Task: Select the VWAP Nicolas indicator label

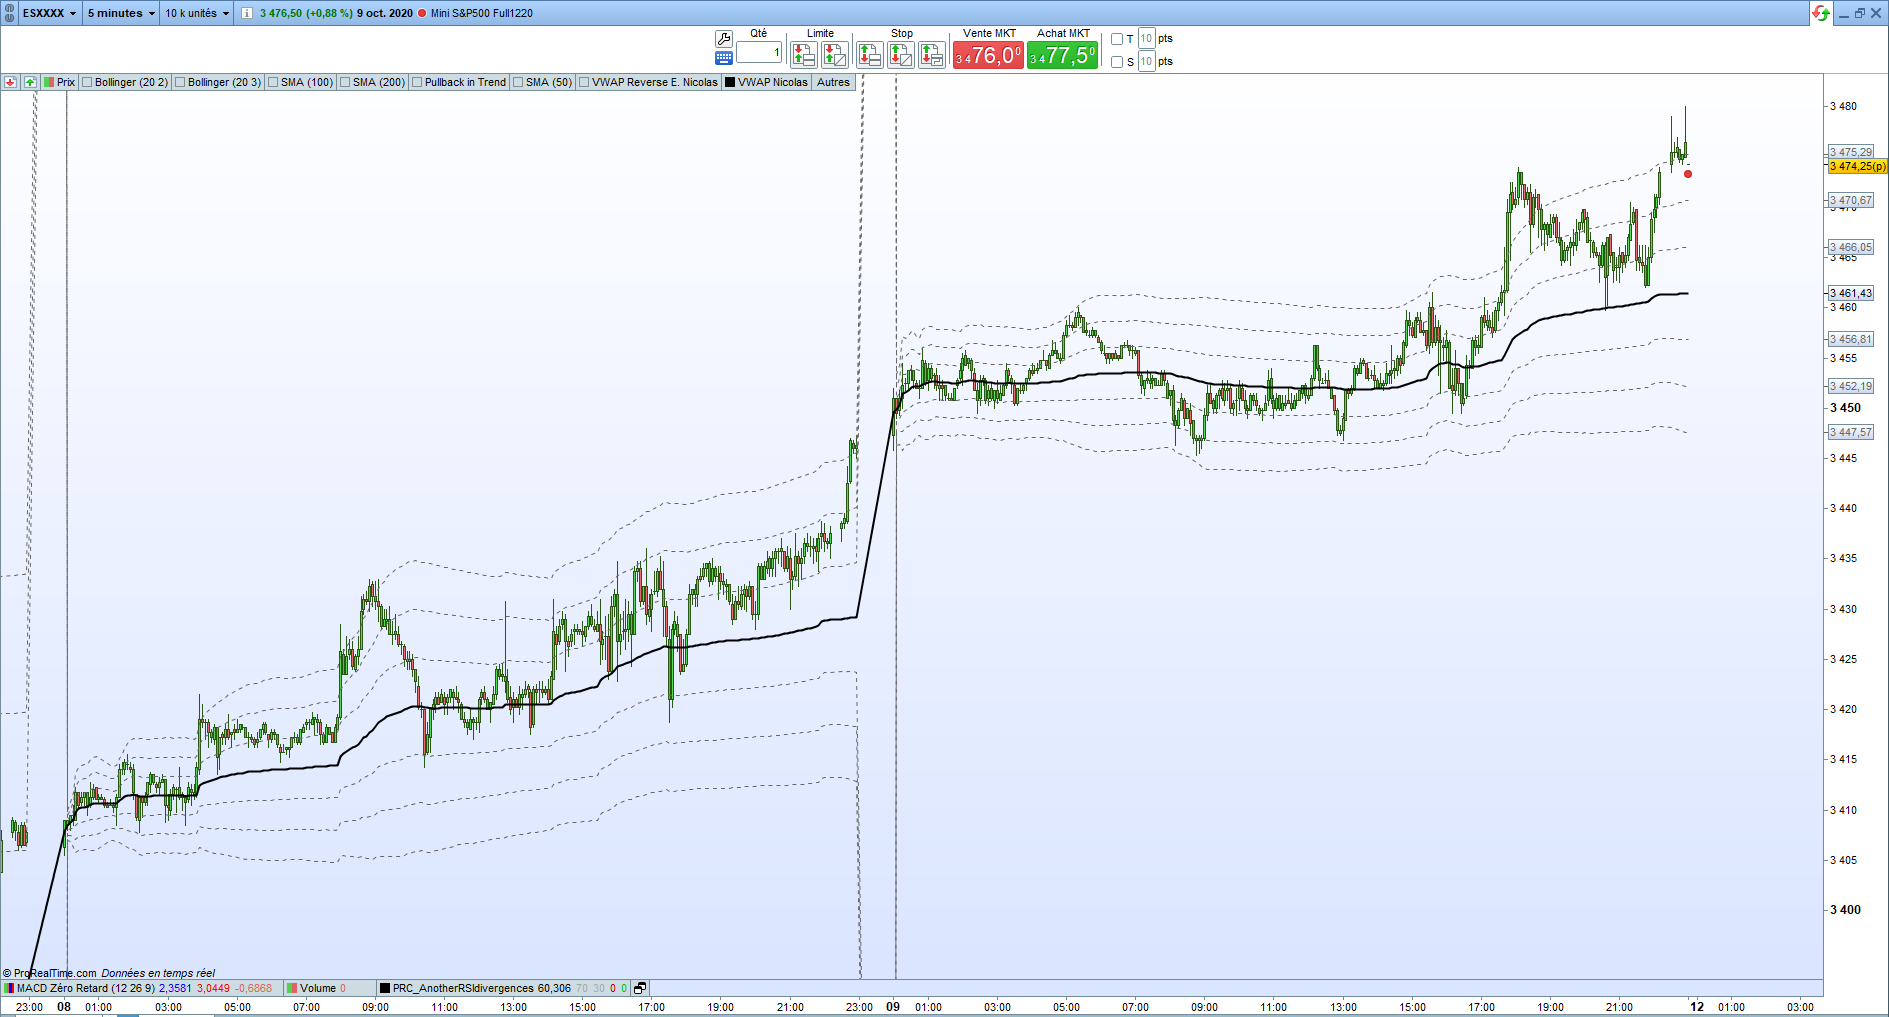Action: click(772, 82)
